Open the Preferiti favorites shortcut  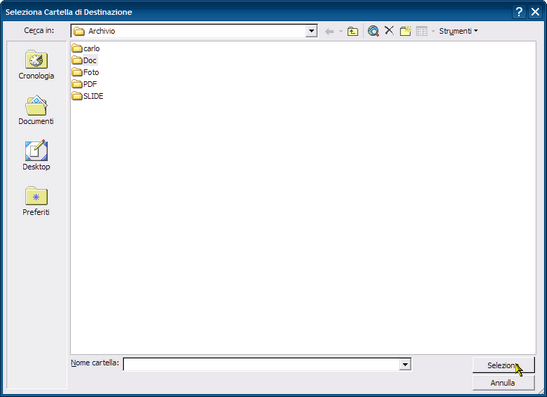pyautogui.click(x=36, y=201)
